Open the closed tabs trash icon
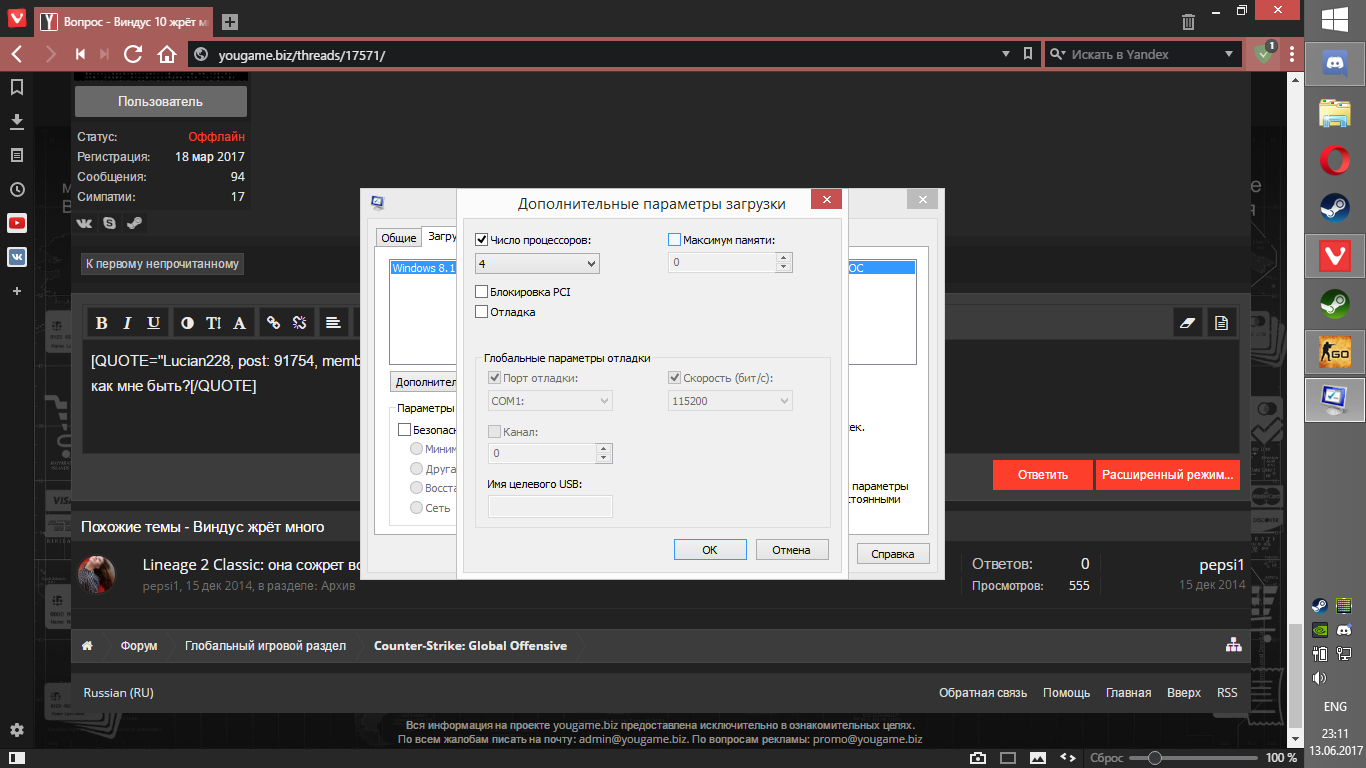This screenshot has width=1366, height=768. [x=1188, y=21]
